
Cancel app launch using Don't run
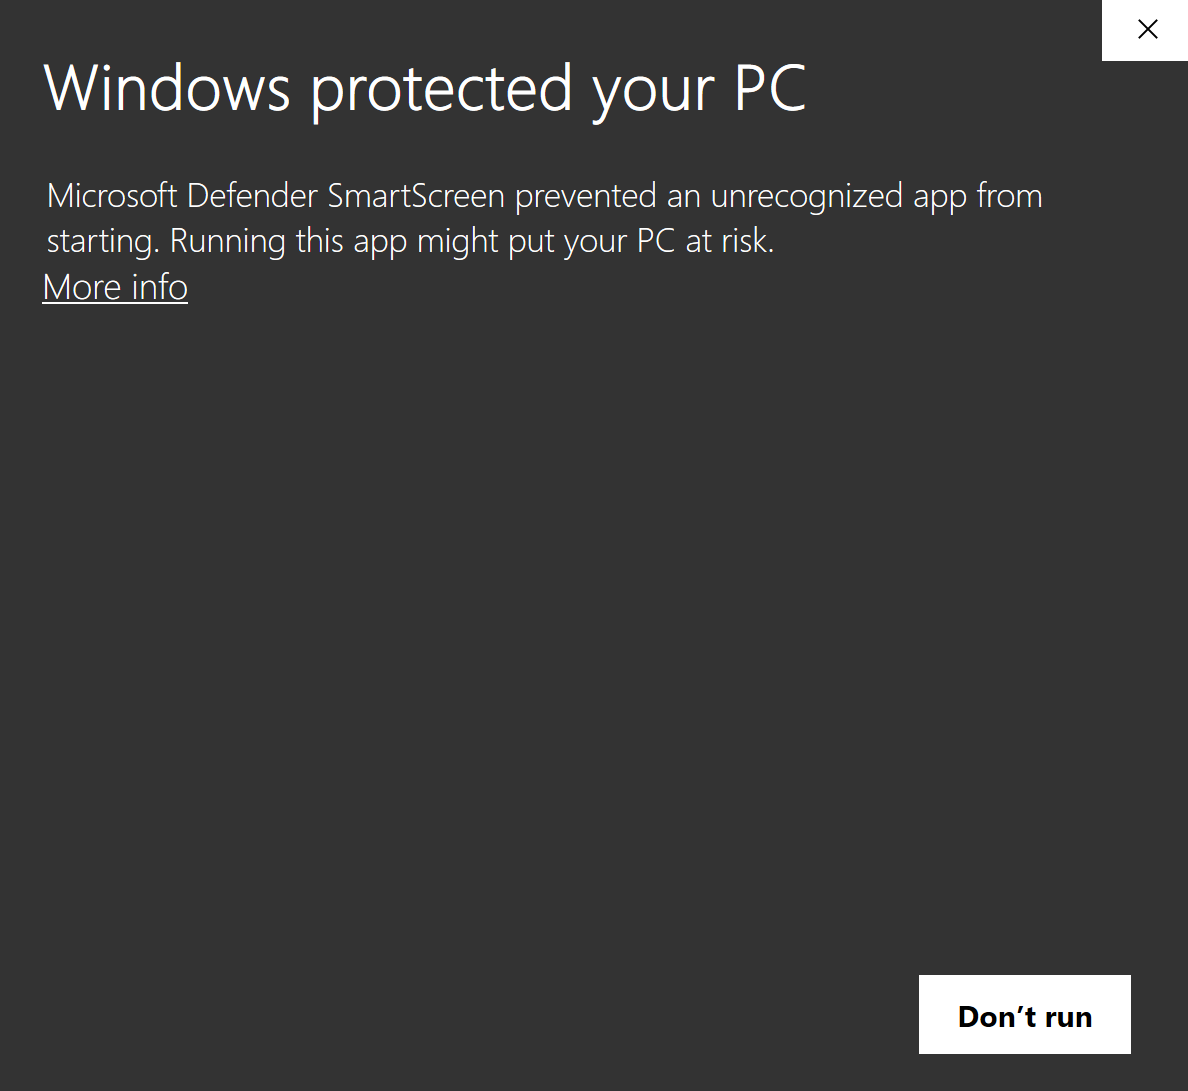[1024, 1015]
